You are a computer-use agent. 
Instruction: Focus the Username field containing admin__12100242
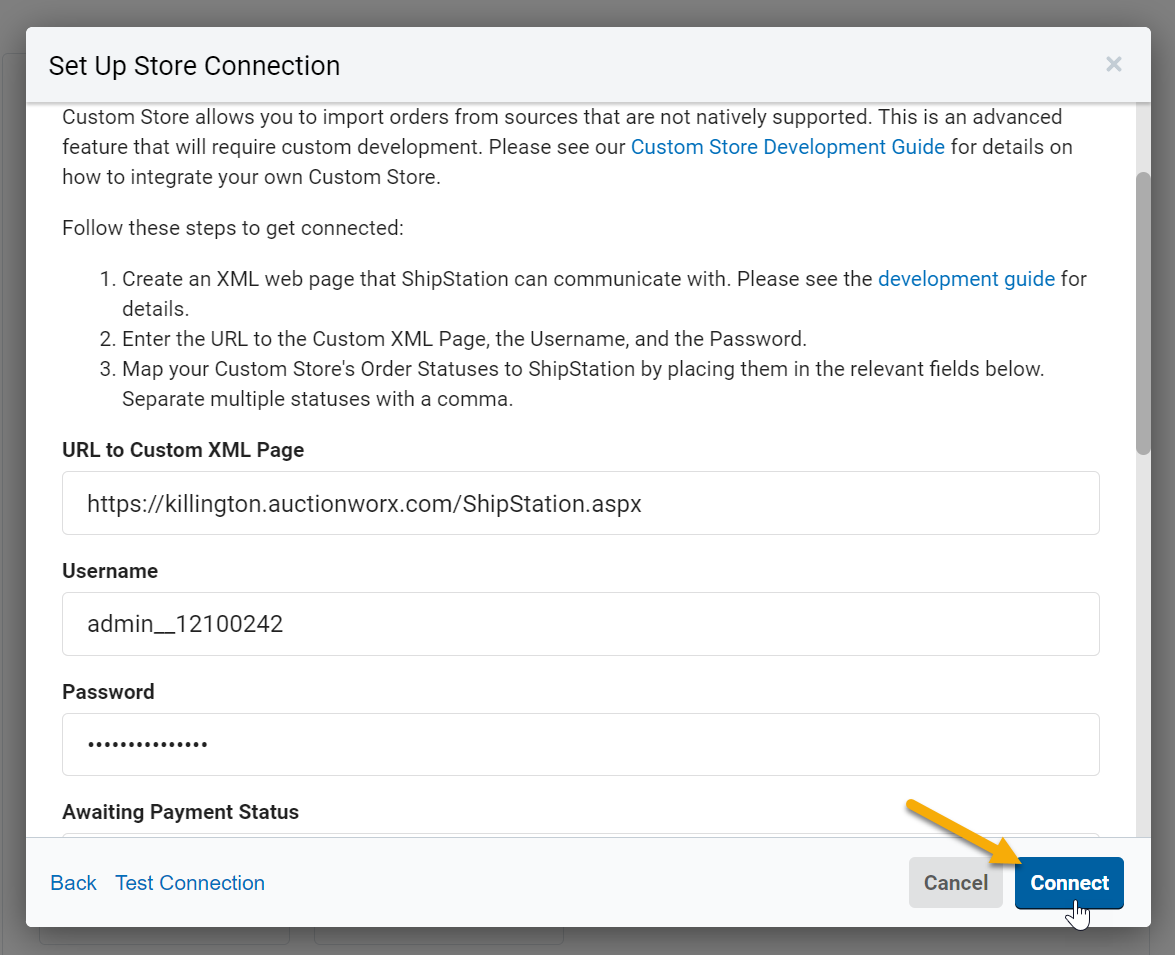coord(580,624)
